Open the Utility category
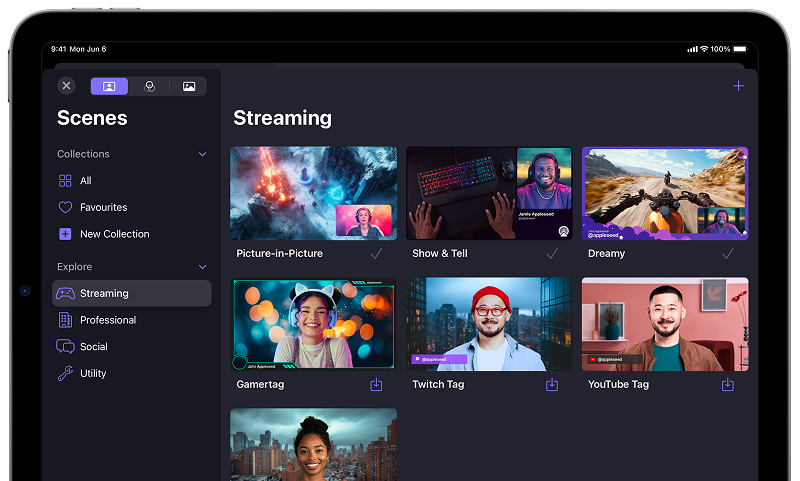Viewport: 800px width, 481px height. point(92,373)
